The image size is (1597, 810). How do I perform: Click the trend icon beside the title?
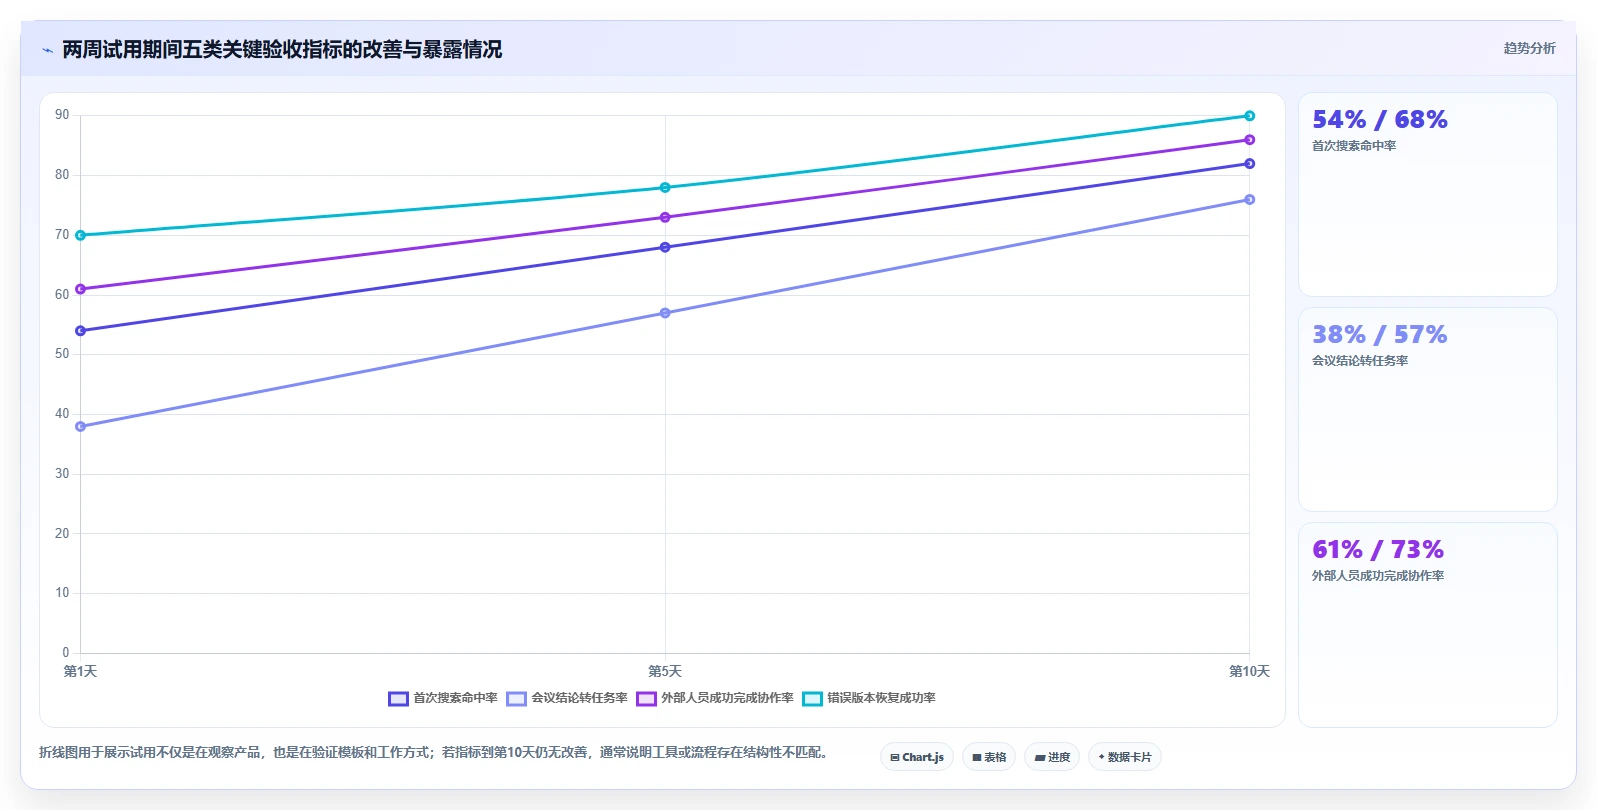[x=47, y=50]
